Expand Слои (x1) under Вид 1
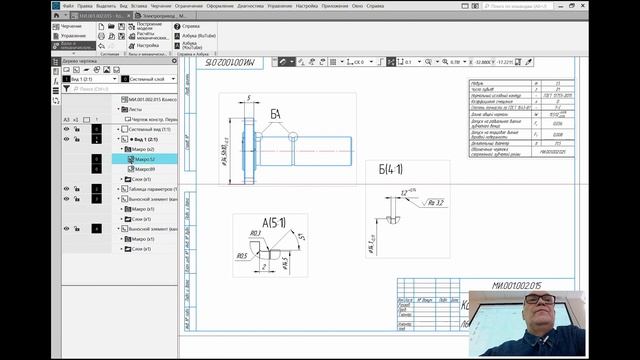This screenshot has height=360, width=640. [122, 179]
